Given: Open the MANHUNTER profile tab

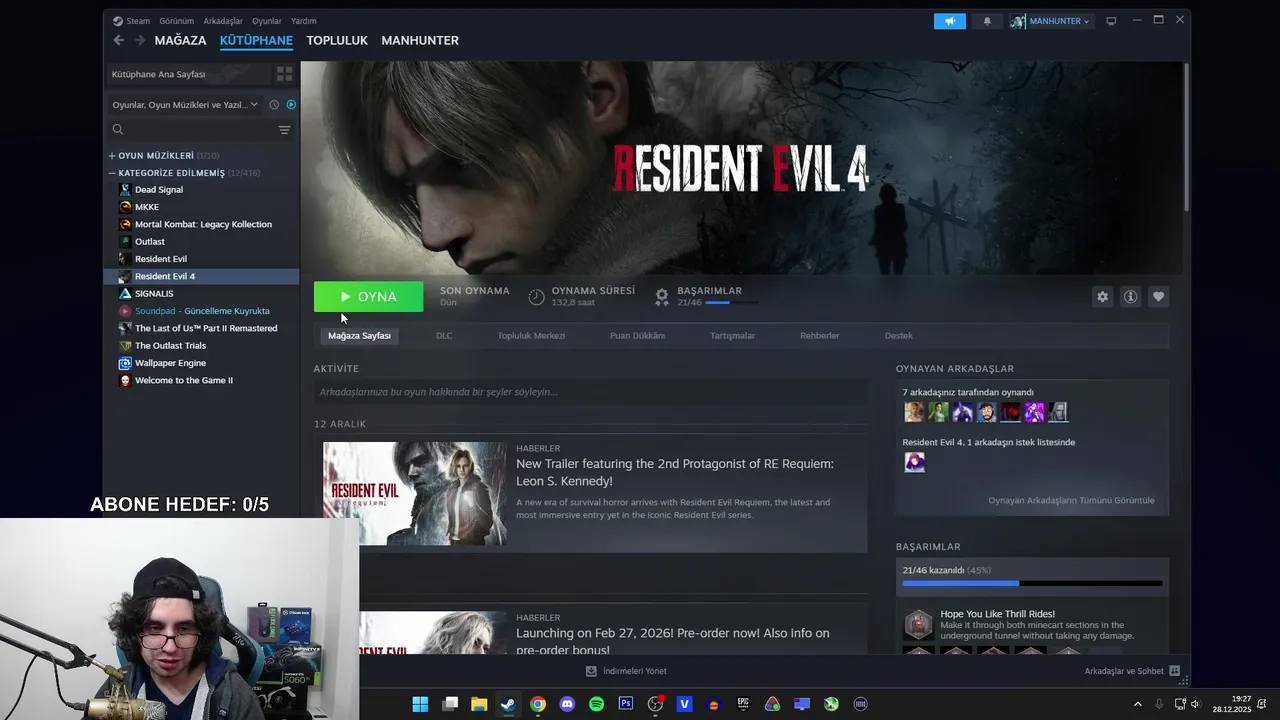Looking at the screenshot, I should click(420, 40).
